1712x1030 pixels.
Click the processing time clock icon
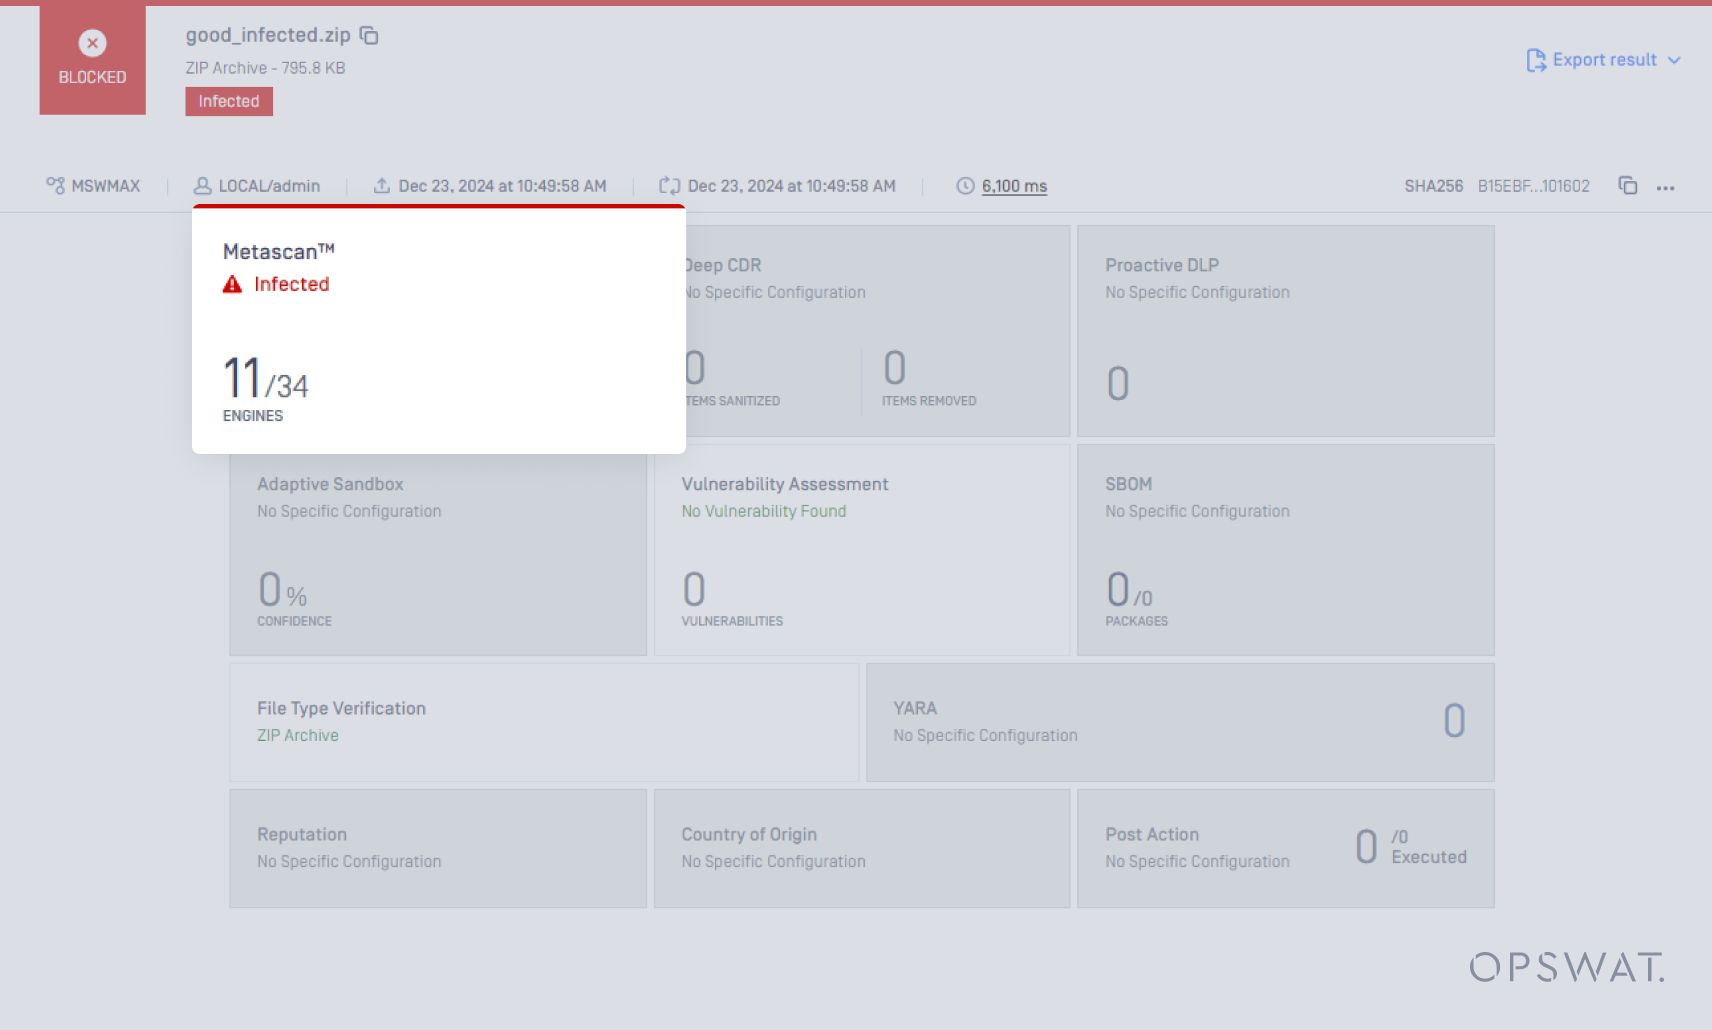click(963, 186)
